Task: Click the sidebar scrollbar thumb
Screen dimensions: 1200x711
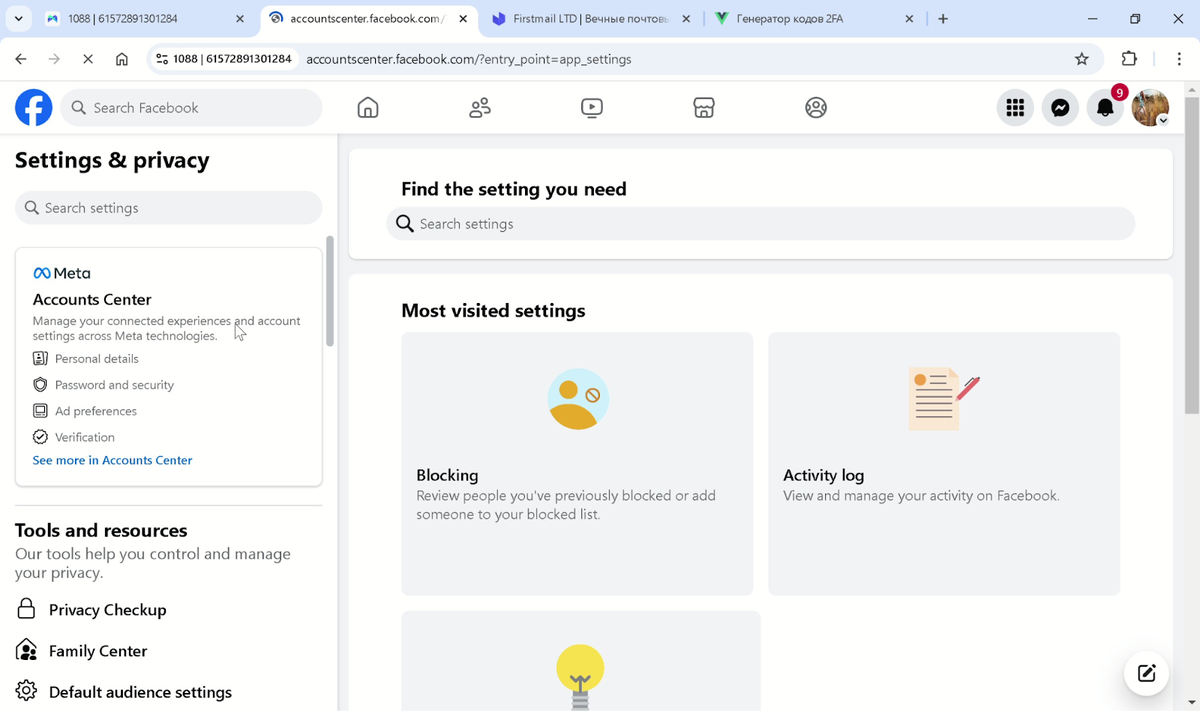Action: point(330,291)
